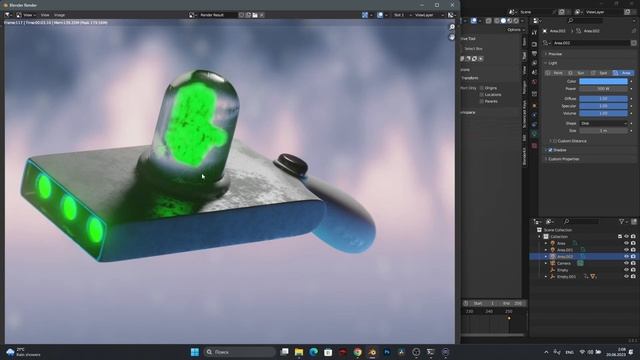Toggle the Locations checkbox

[482, 94]
